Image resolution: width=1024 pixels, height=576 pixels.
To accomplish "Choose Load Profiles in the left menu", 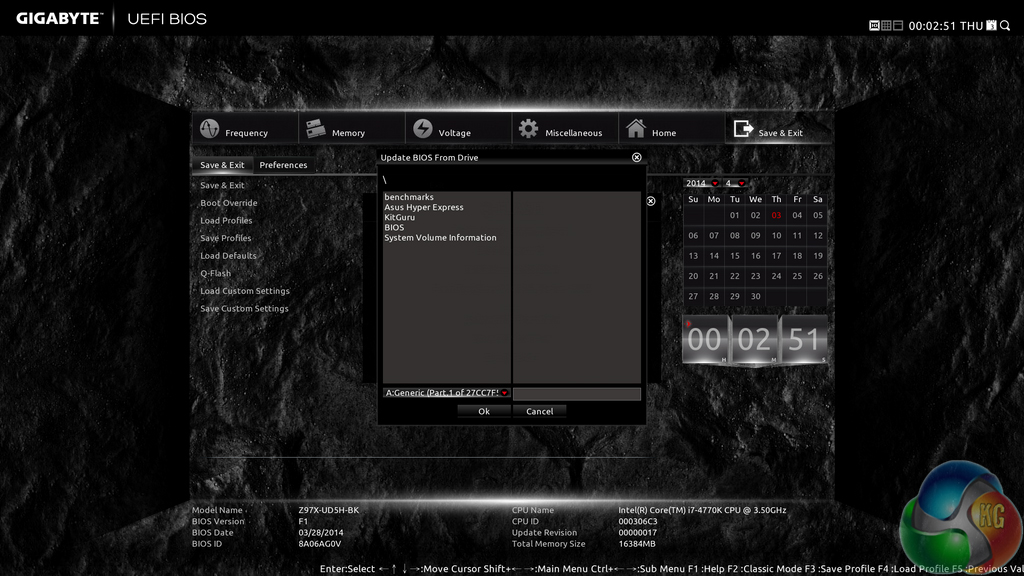I will pyautogui.click(x=226, y=221).
